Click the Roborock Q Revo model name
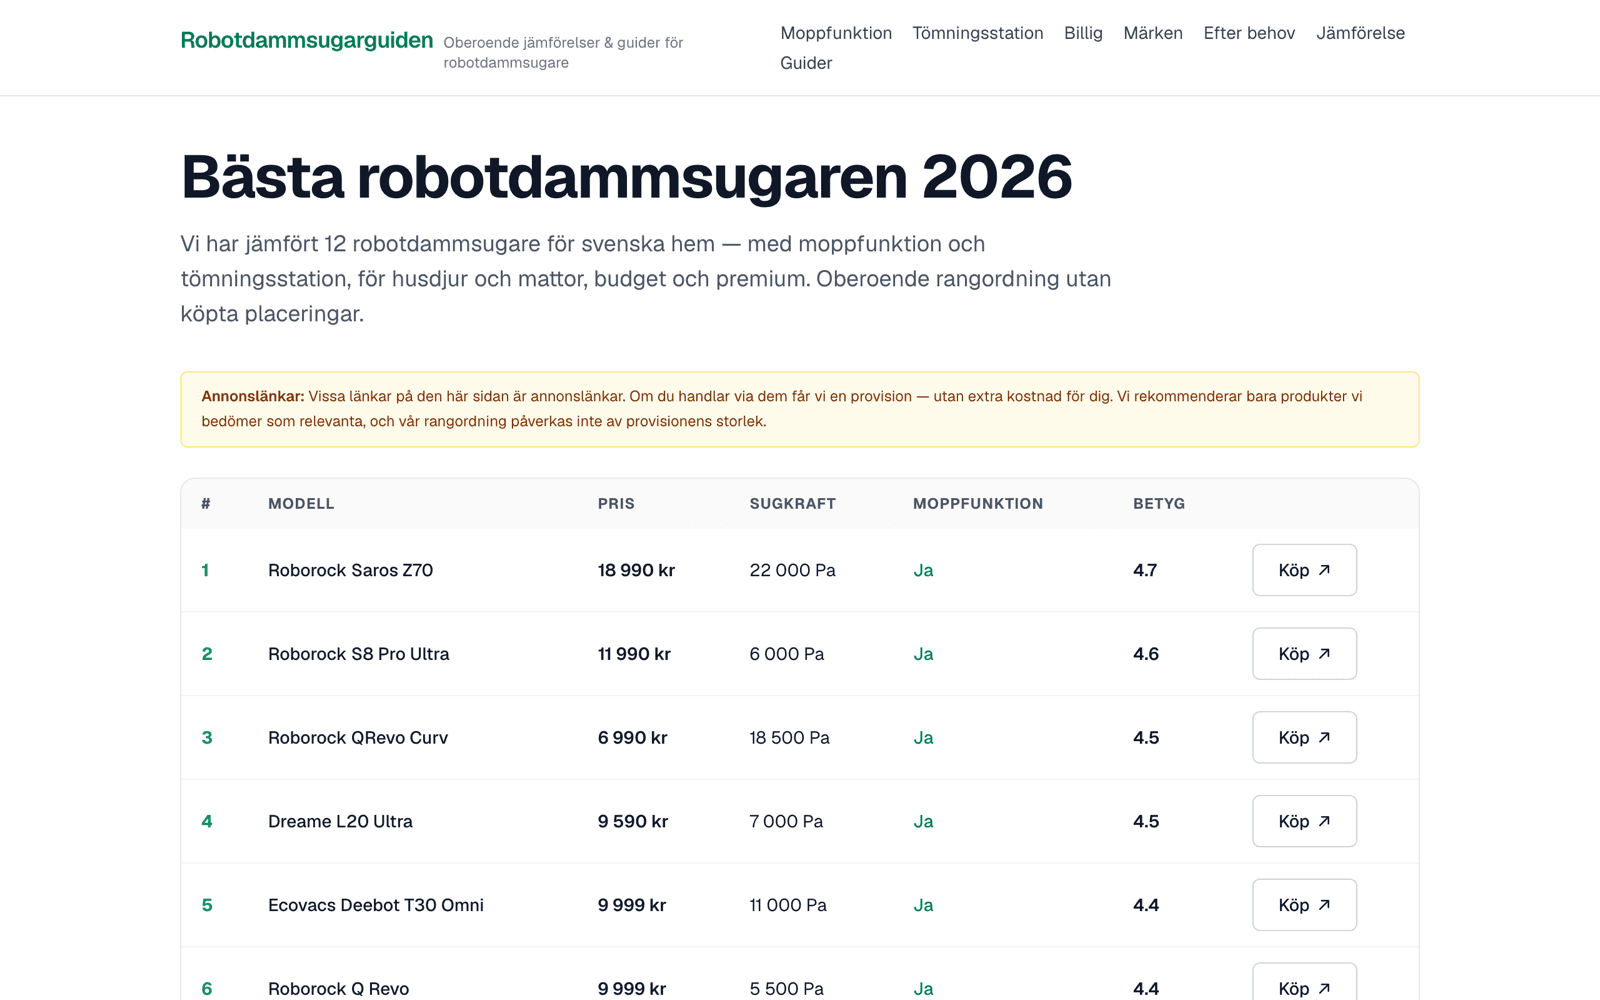 coord(338,988)
